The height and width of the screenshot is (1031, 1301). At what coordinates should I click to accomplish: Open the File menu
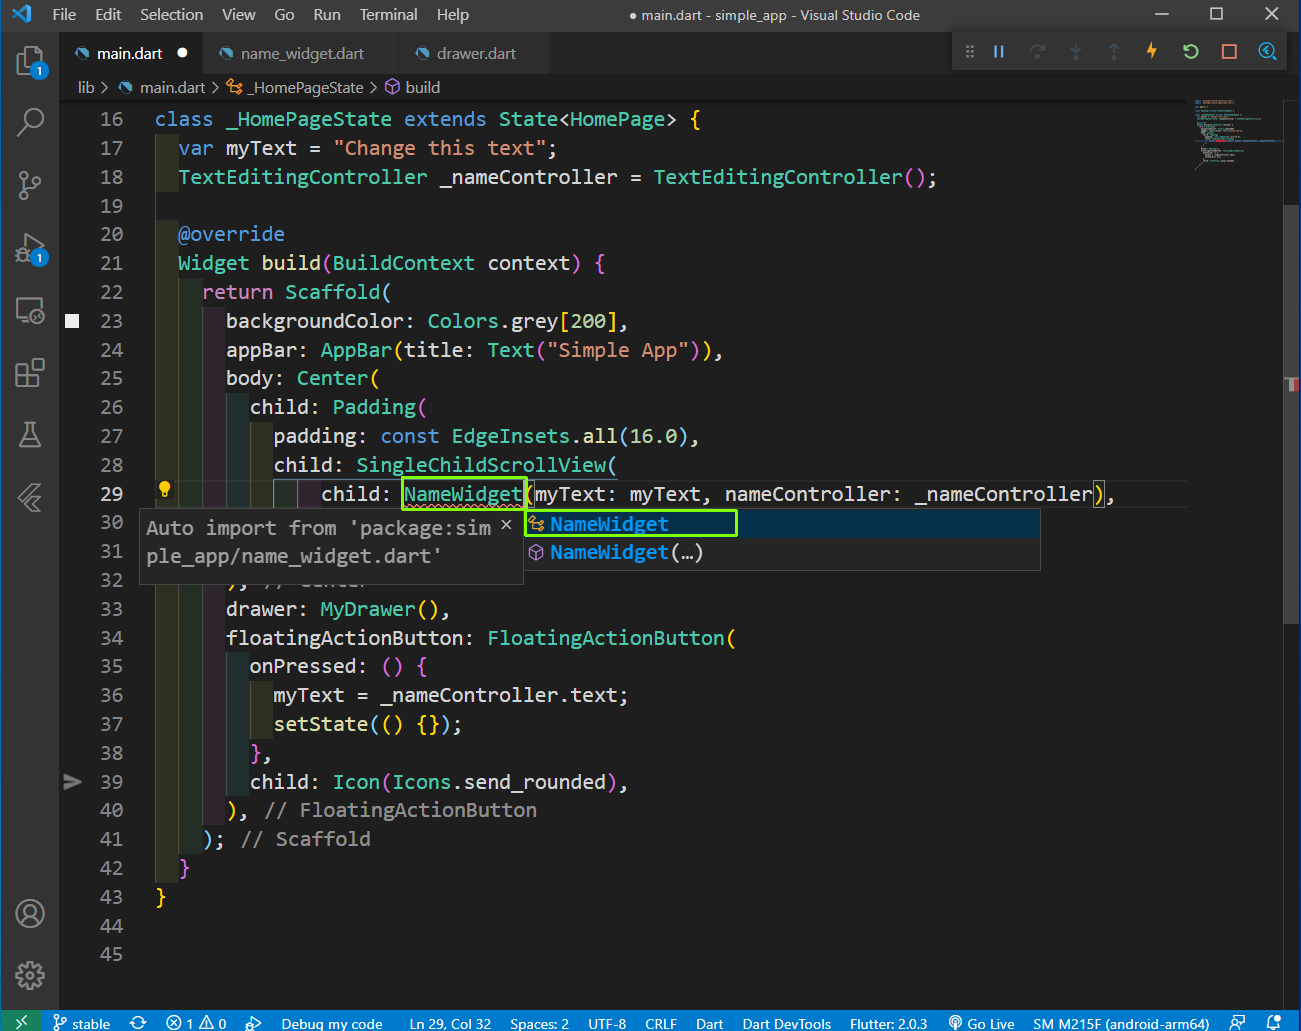coord(64,15)
